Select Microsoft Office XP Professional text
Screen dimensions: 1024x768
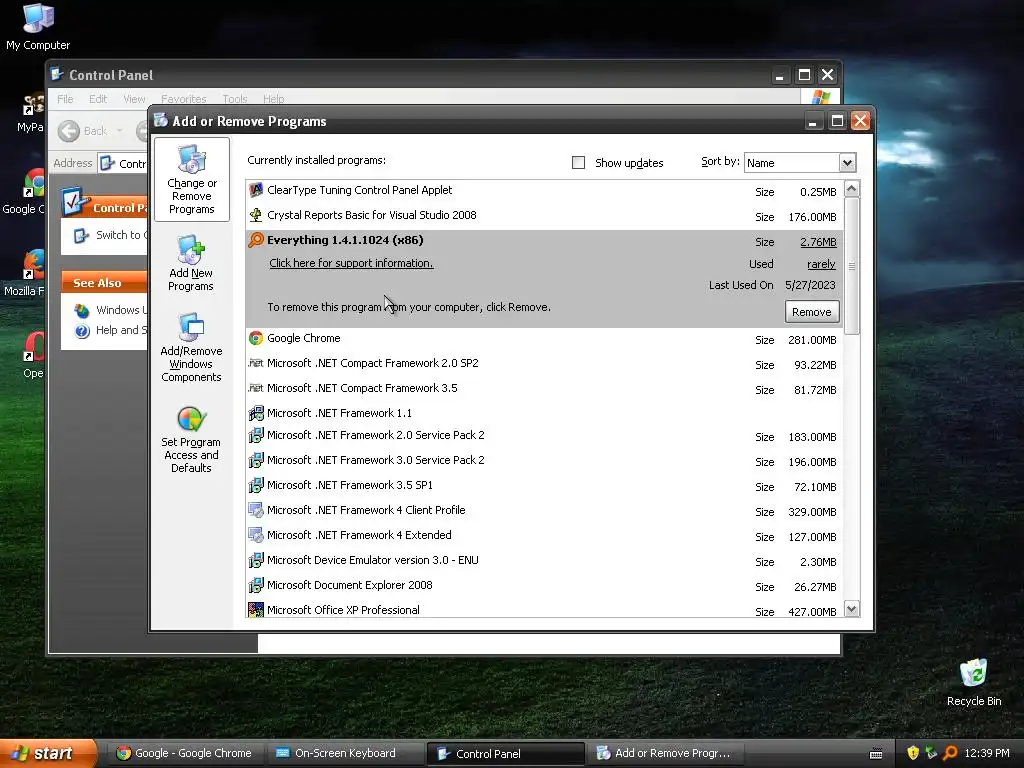(343, 610)
